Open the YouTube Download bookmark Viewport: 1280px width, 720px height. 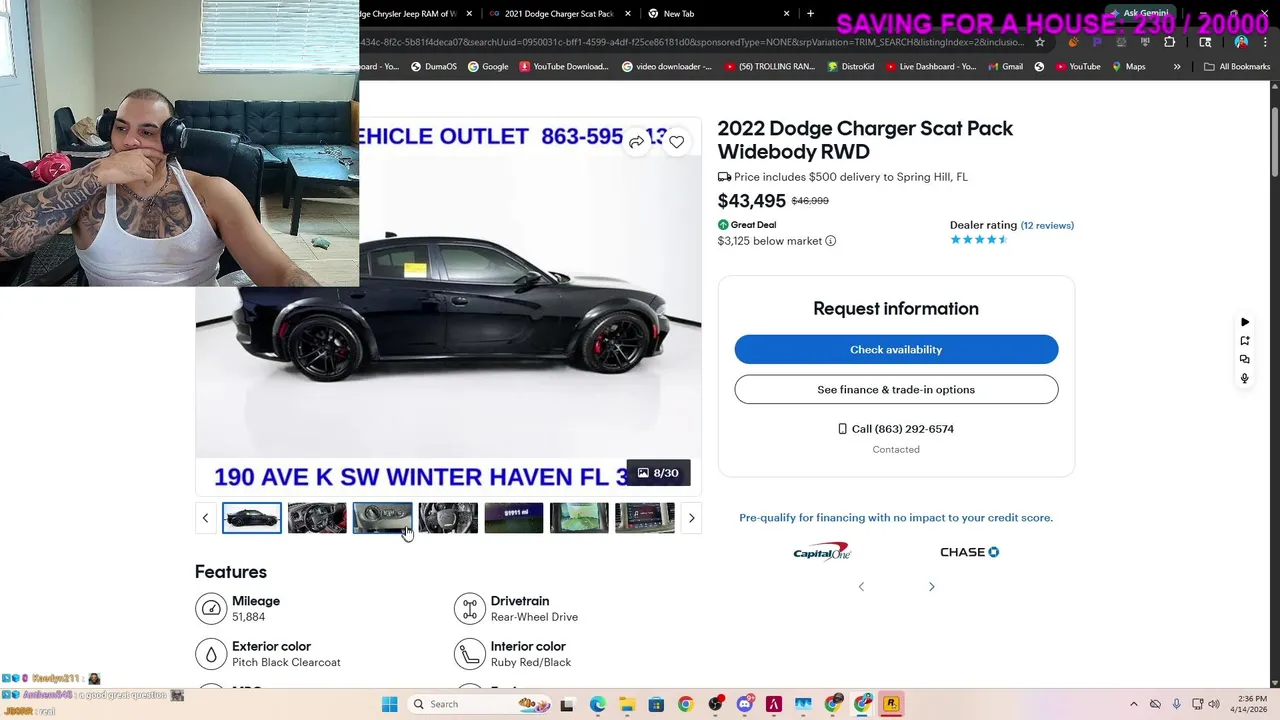563,67
